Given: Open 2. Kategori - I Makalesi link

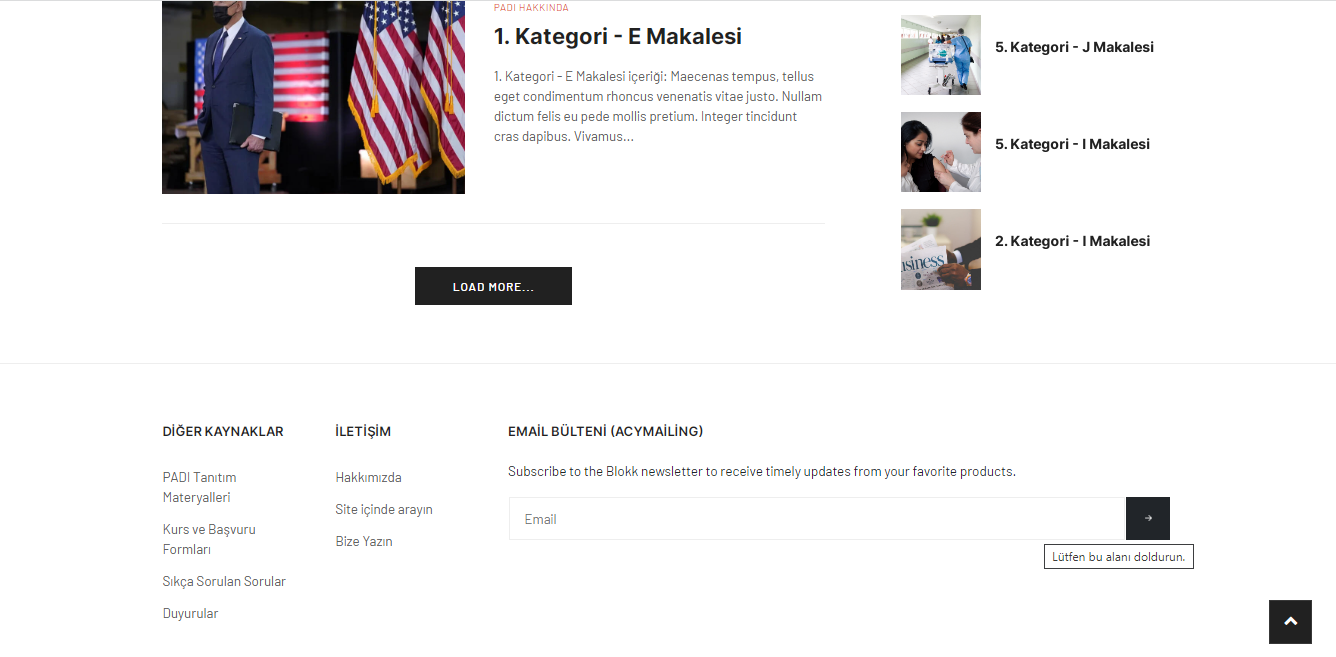Looking at the screenshot, I should [1072, 241].
